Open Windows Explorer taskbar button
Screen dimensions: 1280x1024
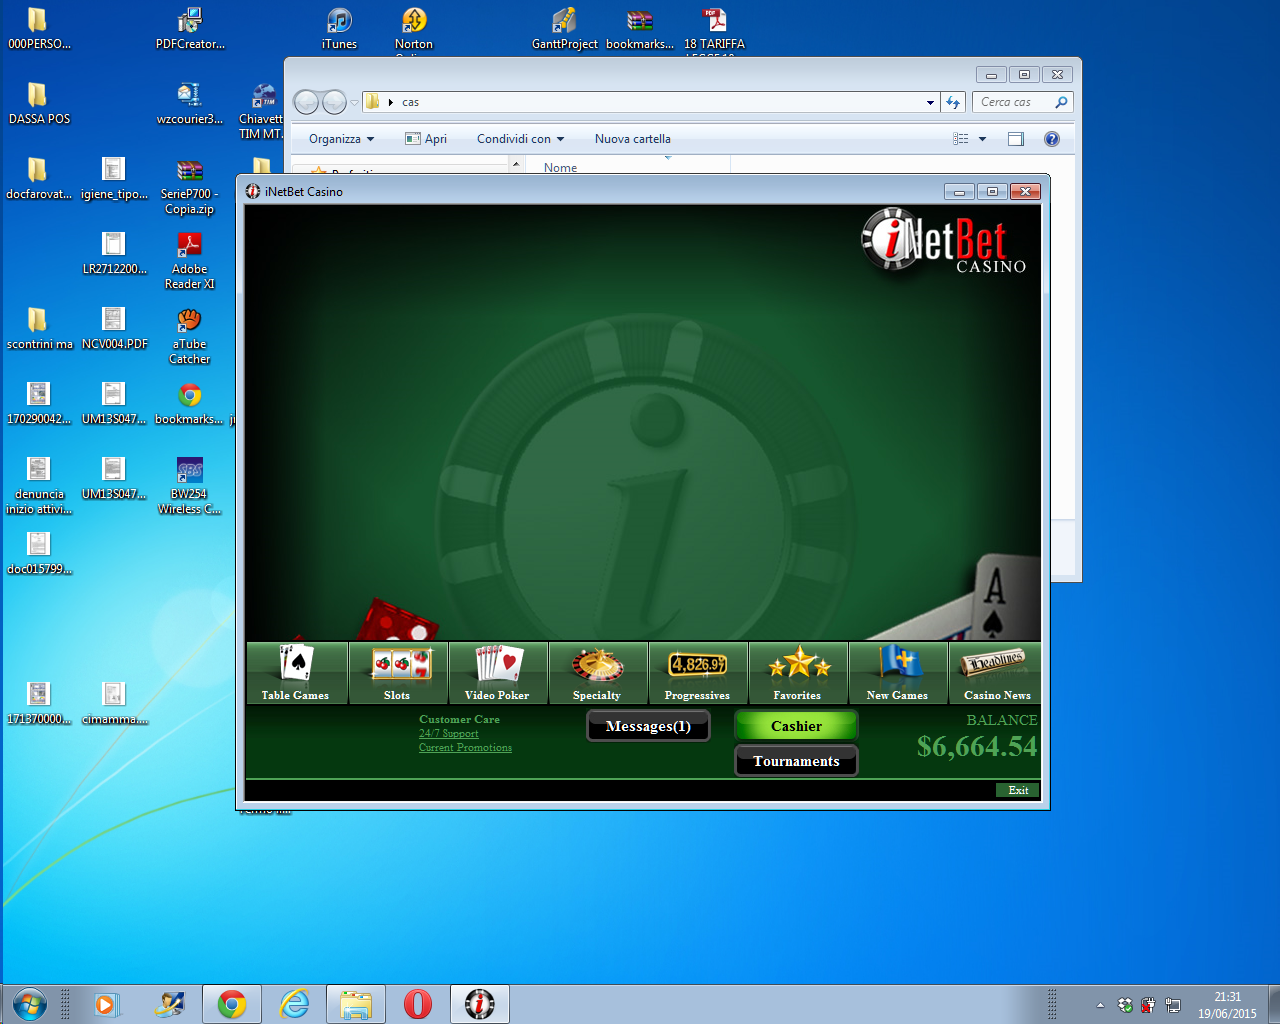tap(356, 1004)
